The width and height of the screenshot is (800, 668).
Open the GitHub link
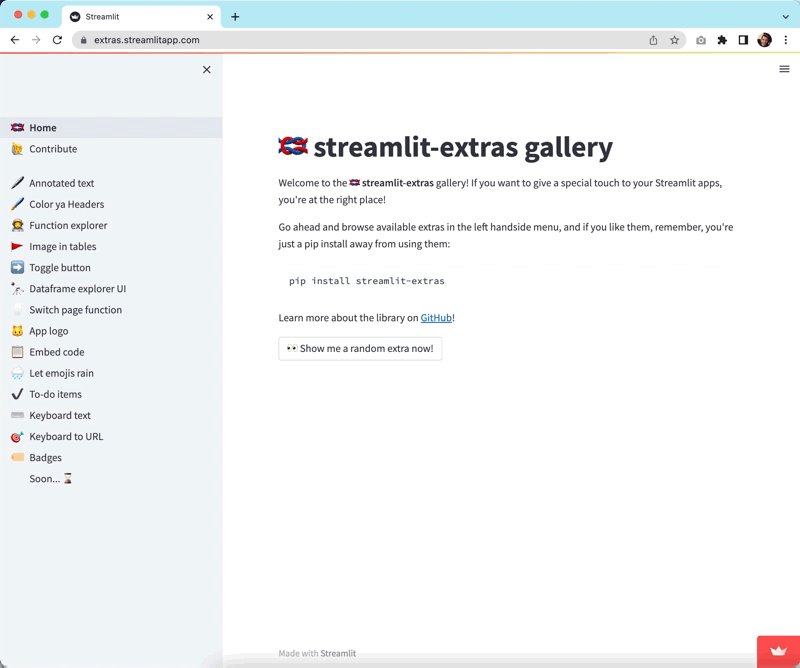coord(436,317)
